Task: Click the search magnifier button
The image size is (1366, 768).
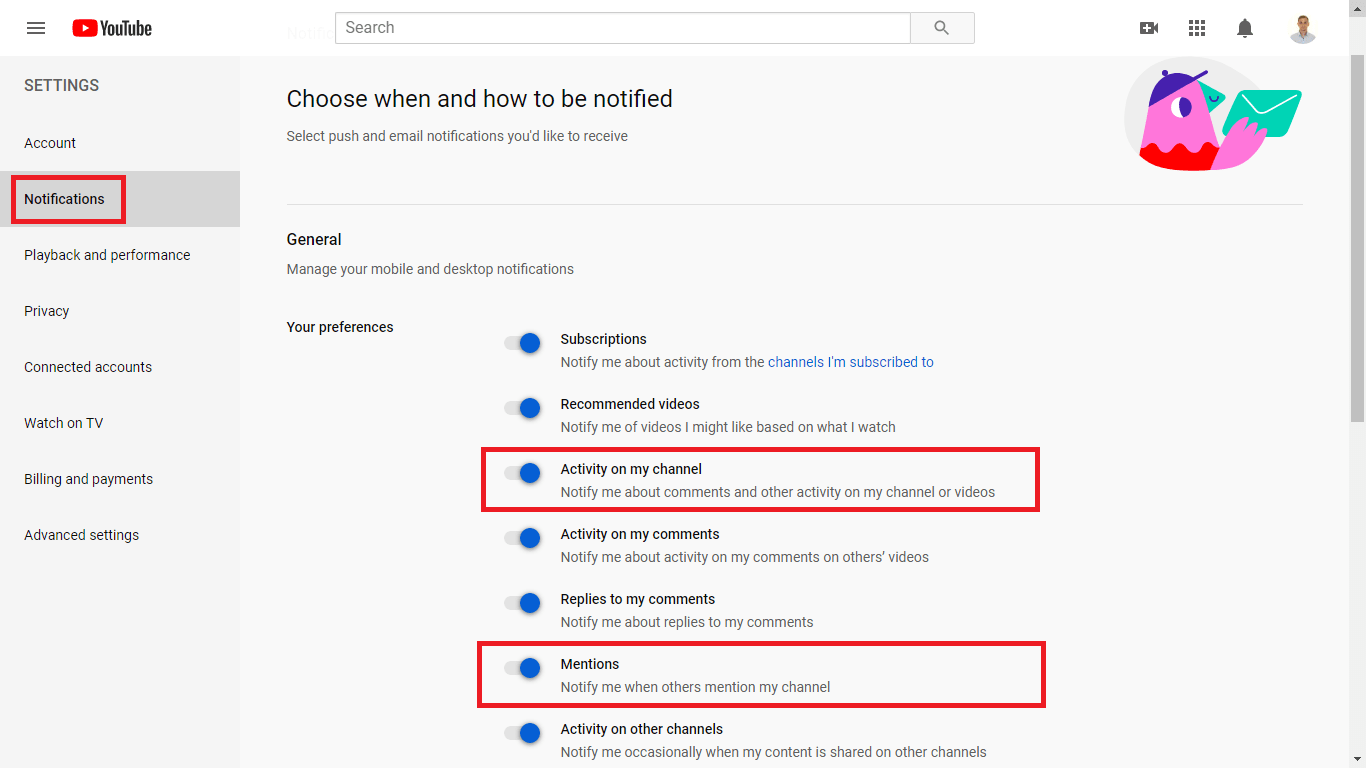Action: (941, 28)
